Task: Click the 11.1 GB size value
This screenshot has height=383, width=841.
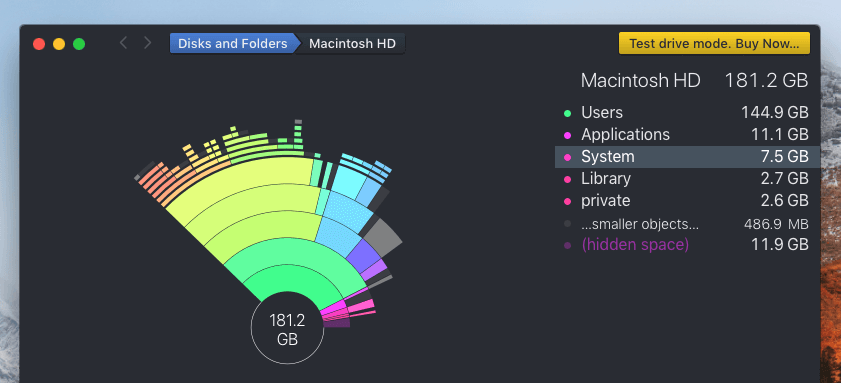Action: [x=780, y=135]
